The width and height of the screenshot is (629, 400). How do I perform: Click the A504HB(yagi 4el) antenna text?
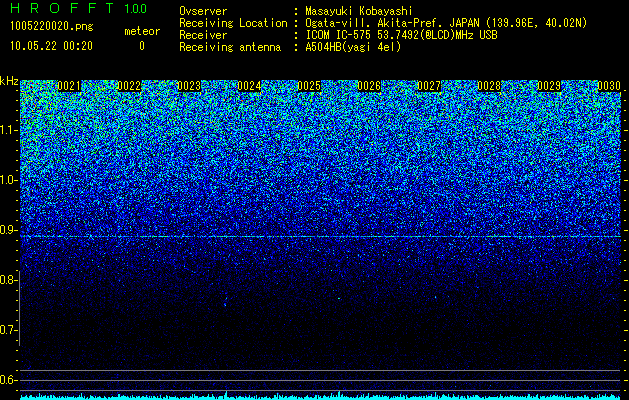point(353,47)
